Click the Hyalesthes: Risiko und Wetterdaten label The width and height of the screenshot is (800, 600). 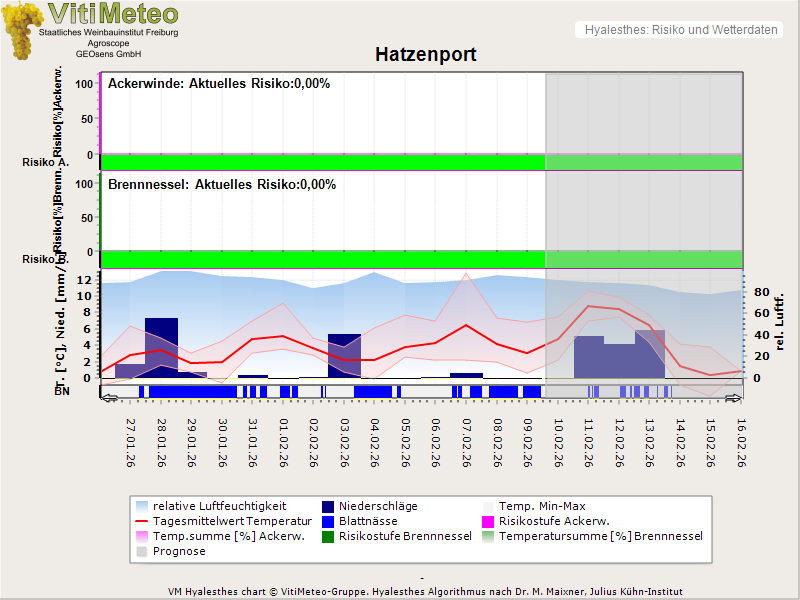[x=680, y=30]
